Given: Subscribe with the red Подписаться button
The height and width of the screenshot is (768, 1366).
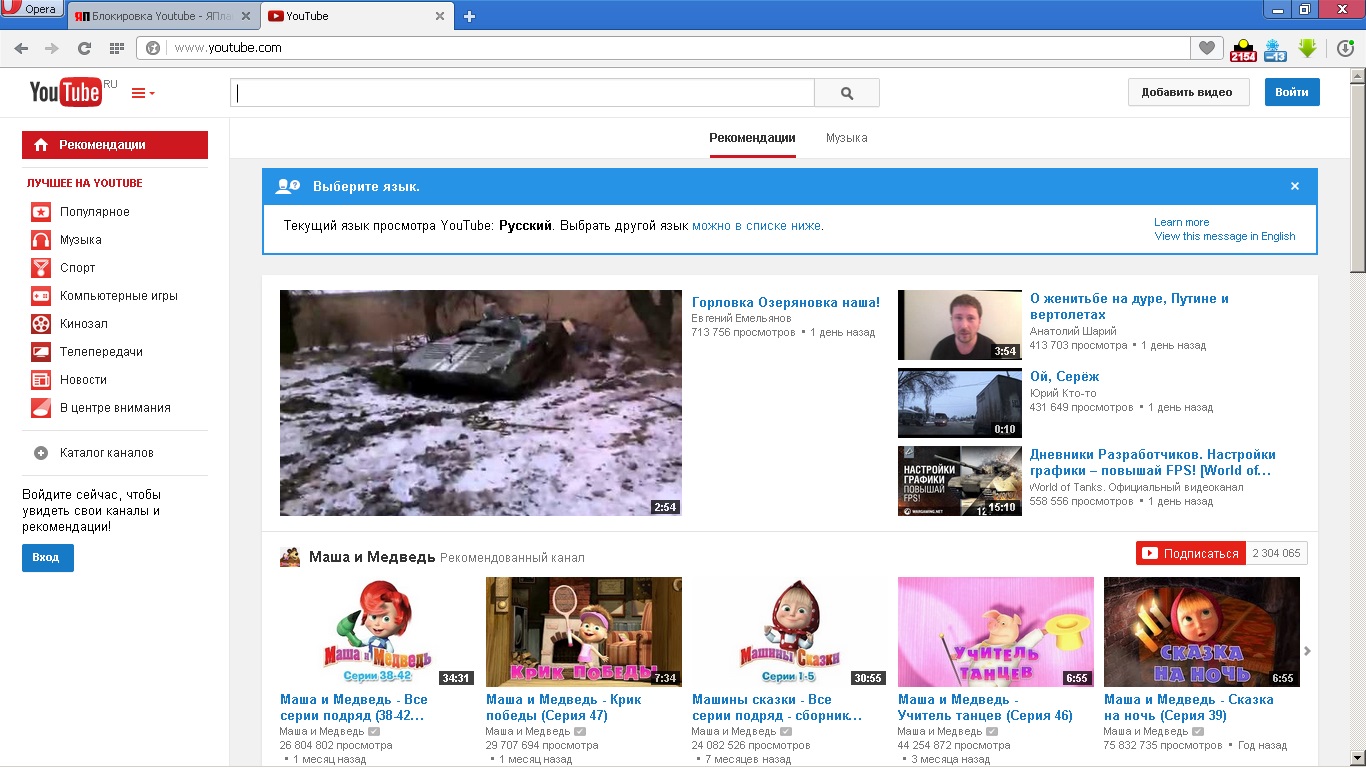Looking at the screenshot, I should (x=1191, y=553).
